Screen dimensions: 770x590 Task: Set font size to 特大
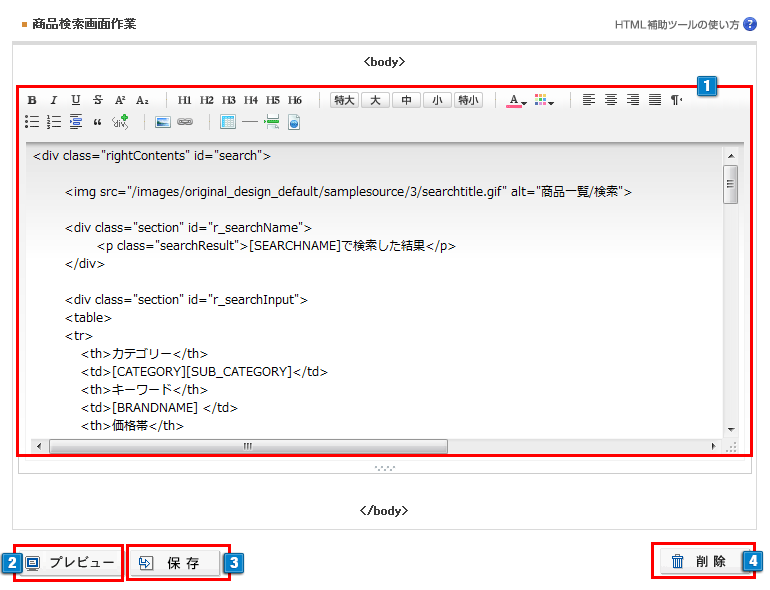point(344,100)
